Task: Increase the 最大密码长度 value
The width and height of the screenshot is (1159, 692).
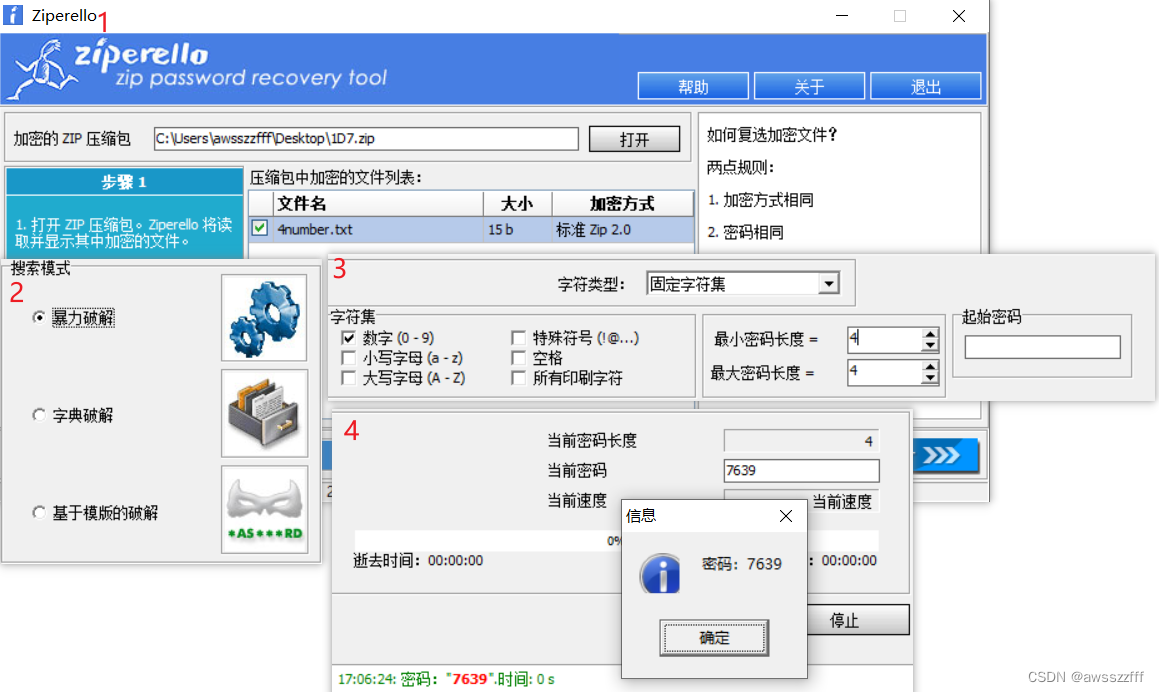Action: point(930,366)
